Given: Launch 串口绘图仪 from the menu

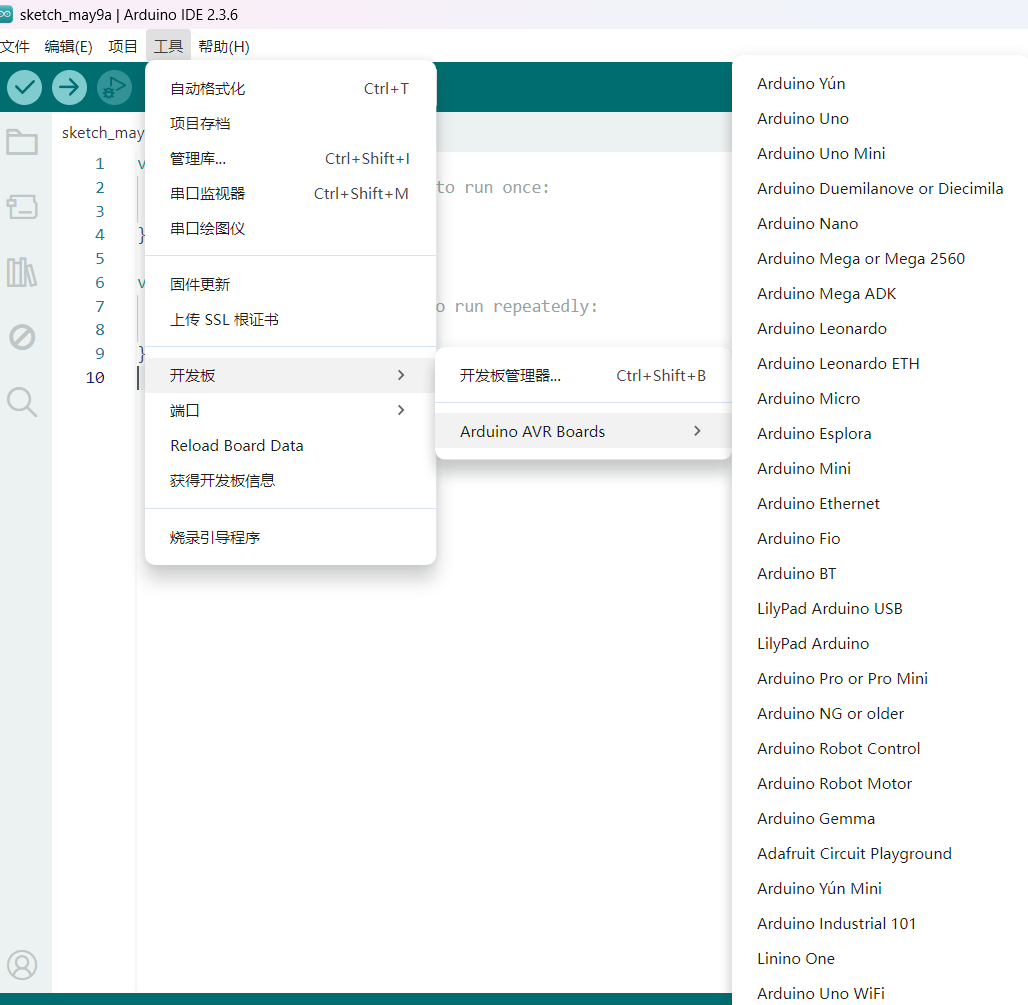Looking at the screenshot, I should coord(290,228).
